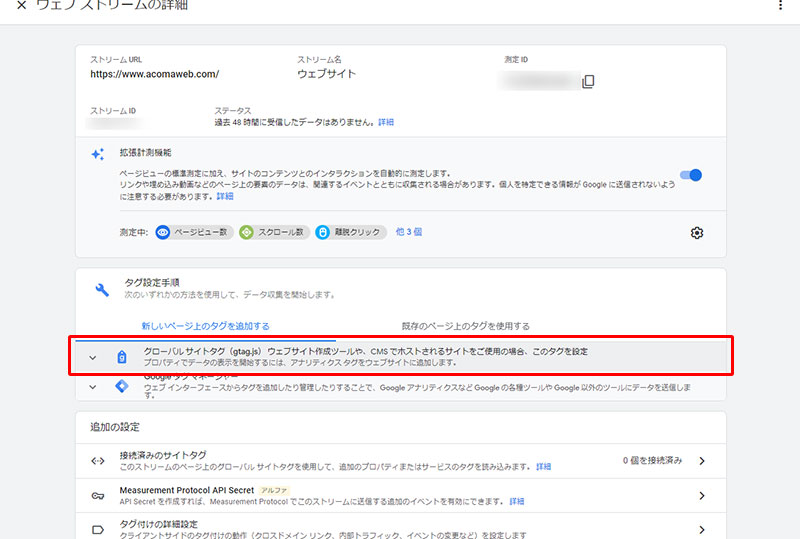This screenshot has width=800, height=539.
Task: Switch to 既存のページ上のタグを使用する tab
Action: pos(465,326)
